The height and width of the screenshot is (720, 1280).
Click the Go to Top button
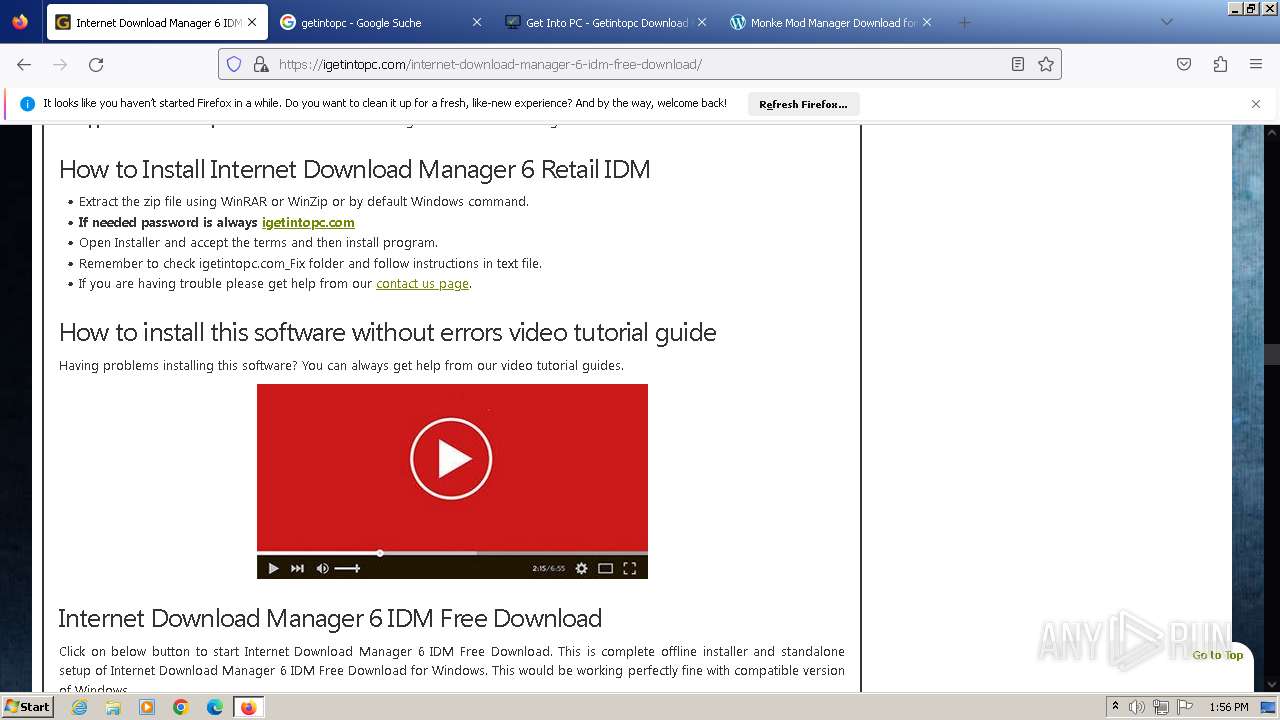pyautogui.click(x=1217, y=655)
